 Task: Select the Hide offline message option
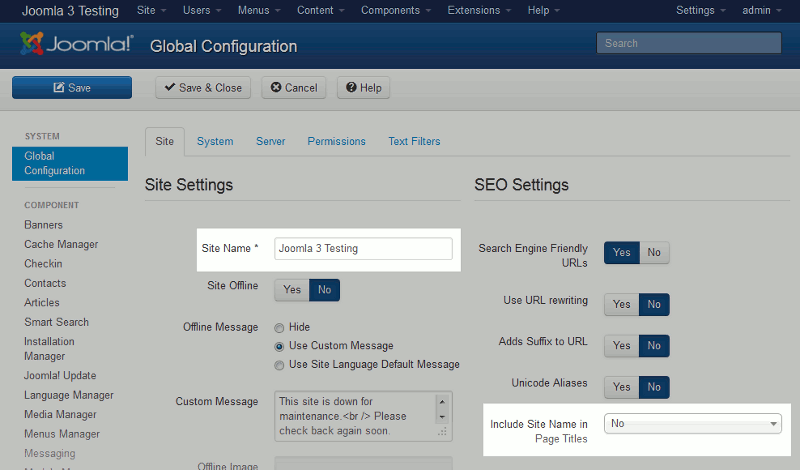coord(280,327)
